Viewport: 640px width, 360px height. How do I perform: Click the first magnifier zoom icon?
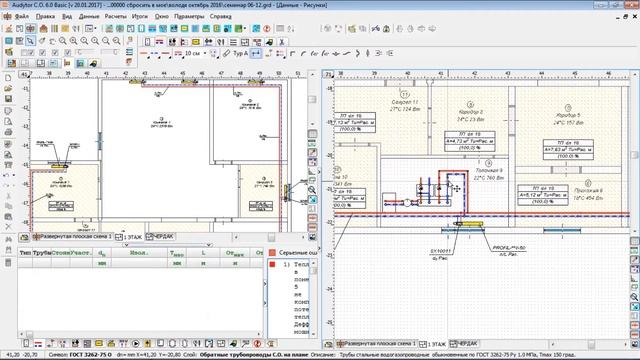[62, 41]
